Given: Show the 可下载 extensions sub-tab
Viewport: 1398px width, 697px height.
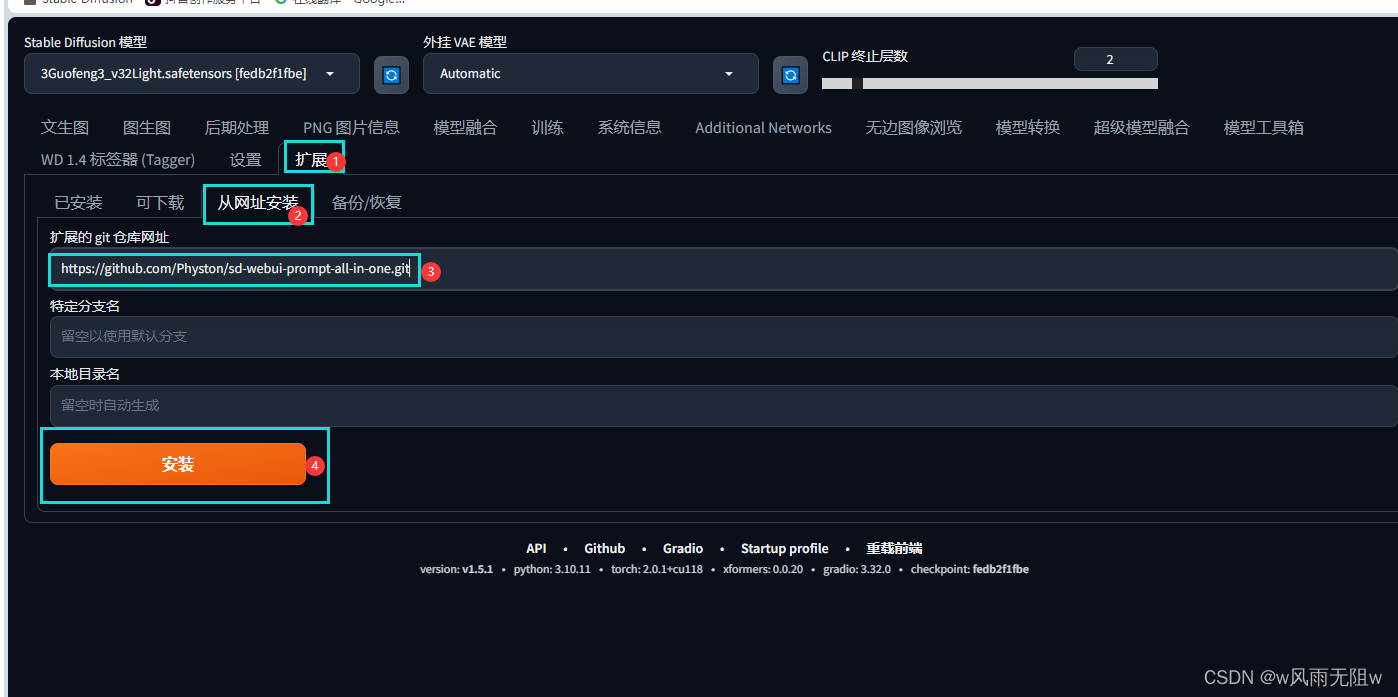Looking at the screenshot, I should (x=160, y=202).
